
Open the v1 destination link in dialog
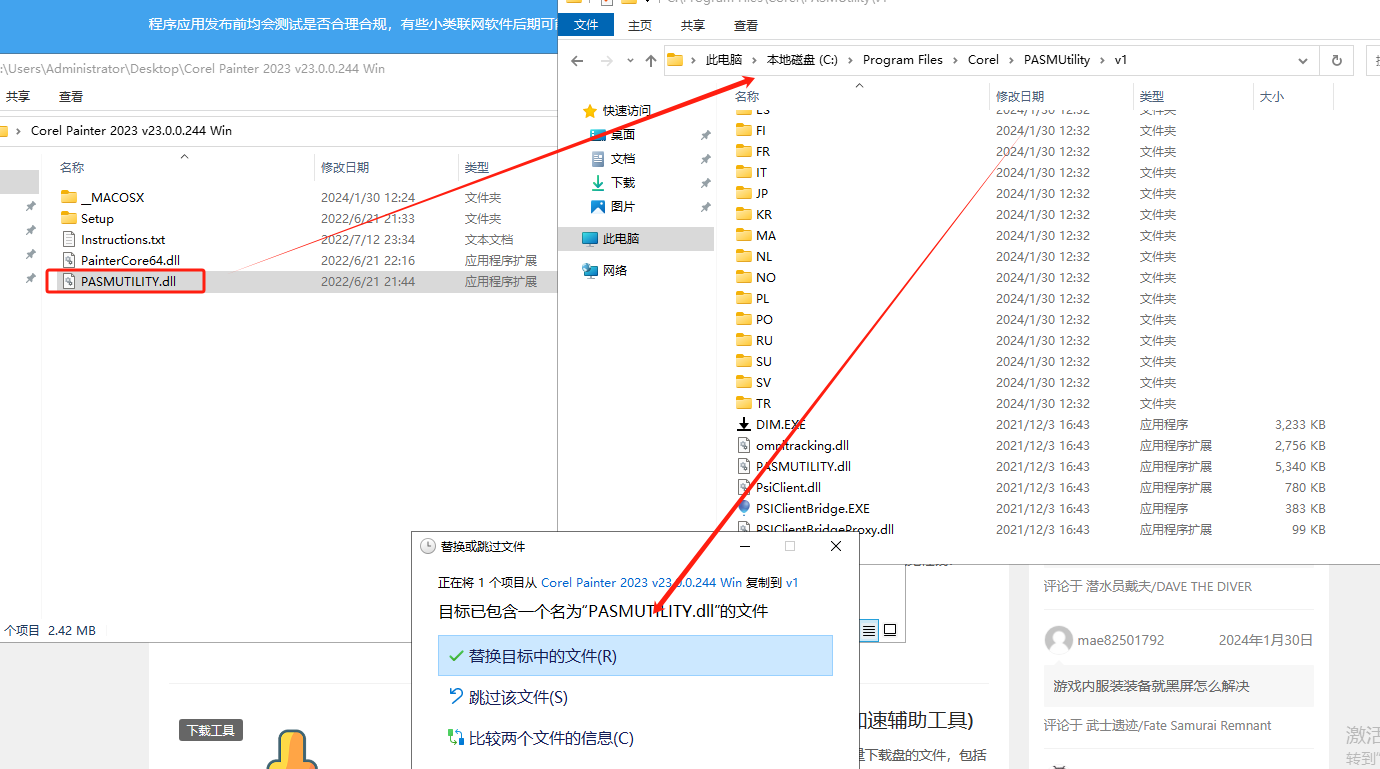[x=792, y=582]
